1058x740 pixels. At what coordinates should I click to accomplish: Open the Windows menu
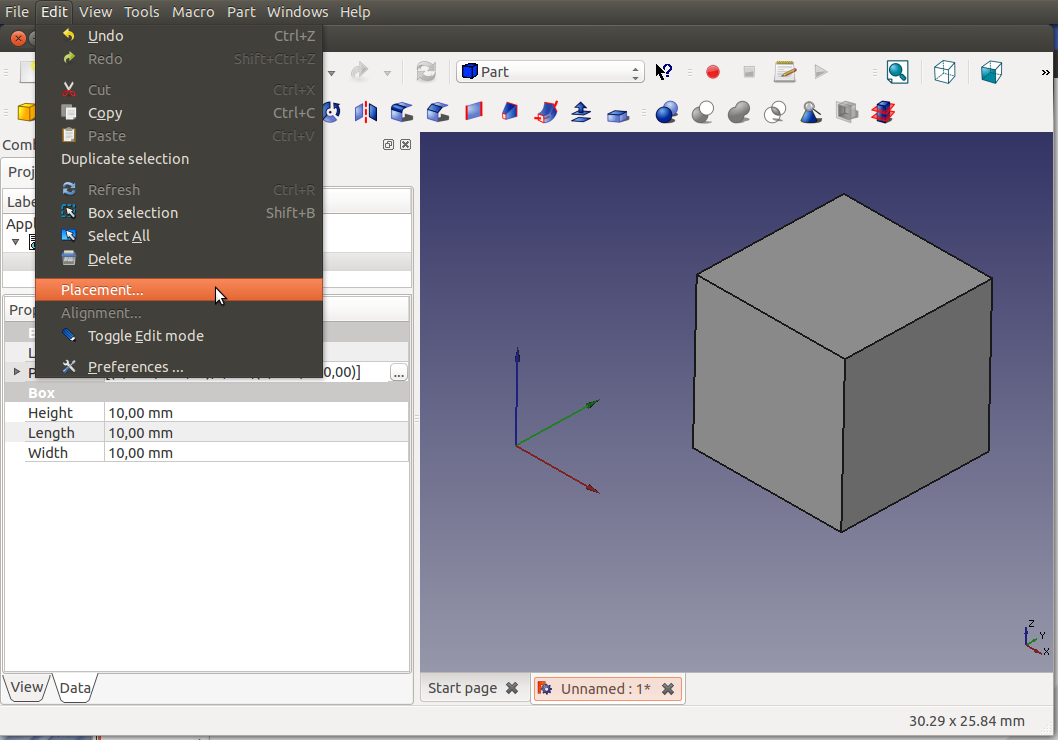point(297,12)
